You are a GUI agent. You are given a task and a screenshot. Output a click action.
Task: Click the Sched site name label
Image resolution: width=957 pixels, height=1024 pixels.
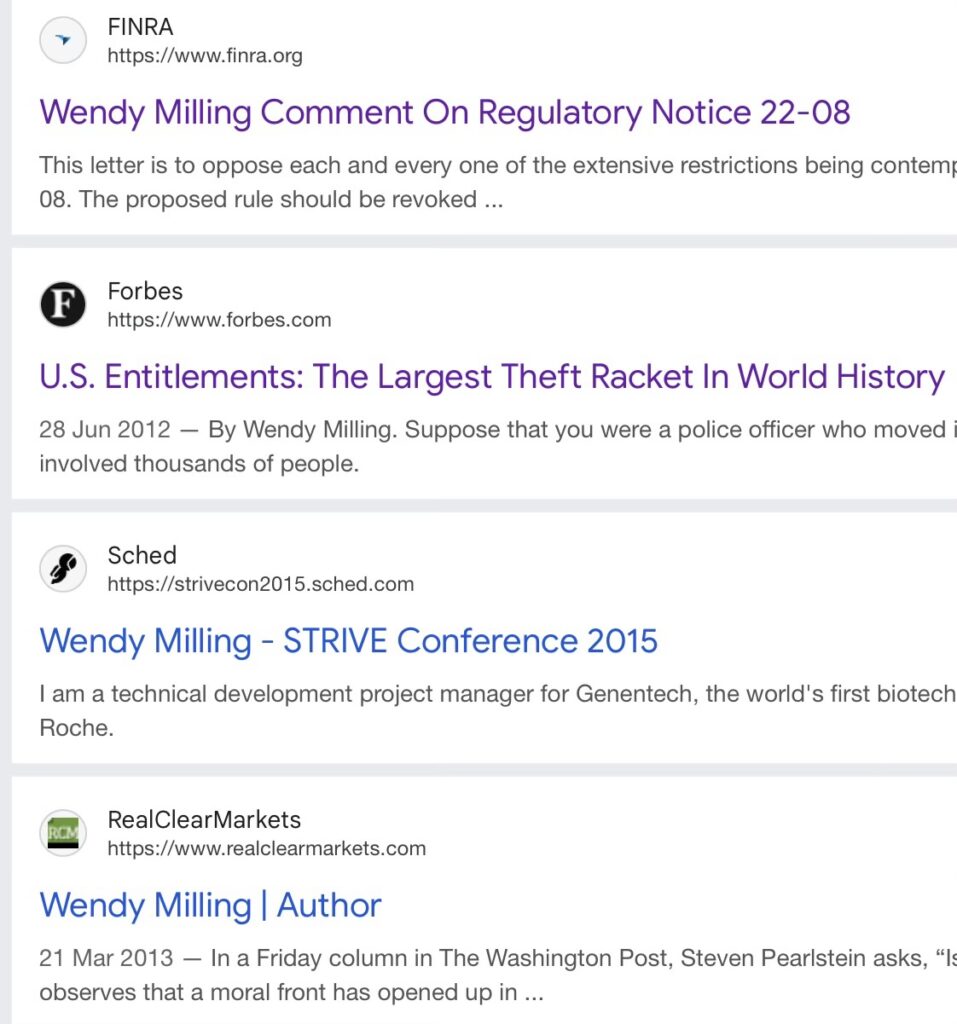click(141, 555)
